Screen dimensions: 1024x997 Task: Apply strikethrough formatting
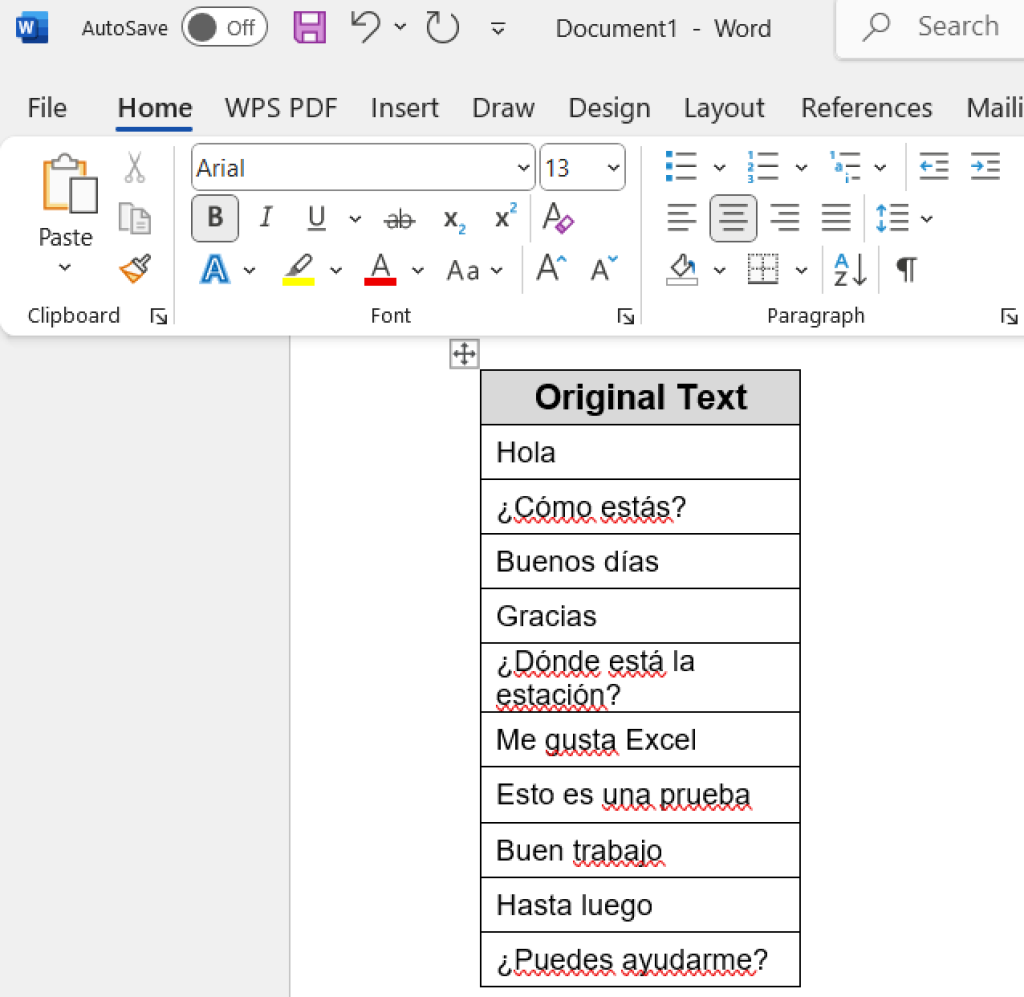coord(399,218)
